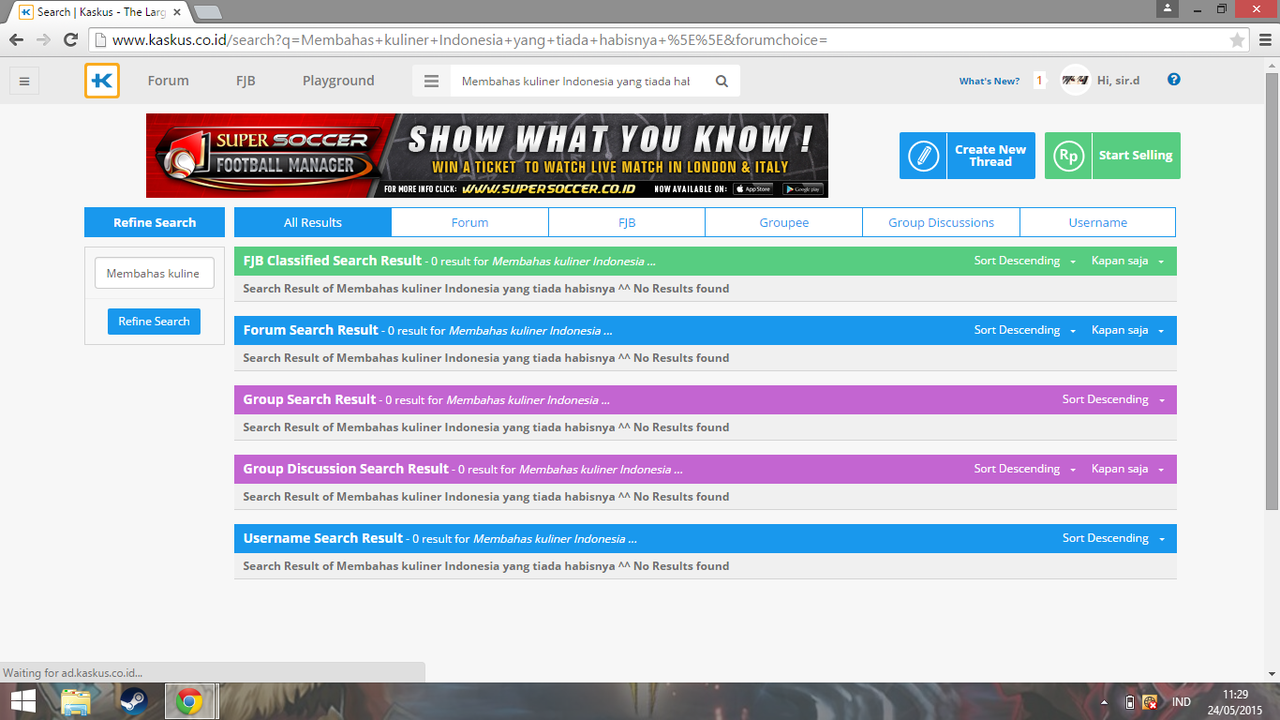Expand FJB Classified Sort Descending dropdown

(1025, 261)
